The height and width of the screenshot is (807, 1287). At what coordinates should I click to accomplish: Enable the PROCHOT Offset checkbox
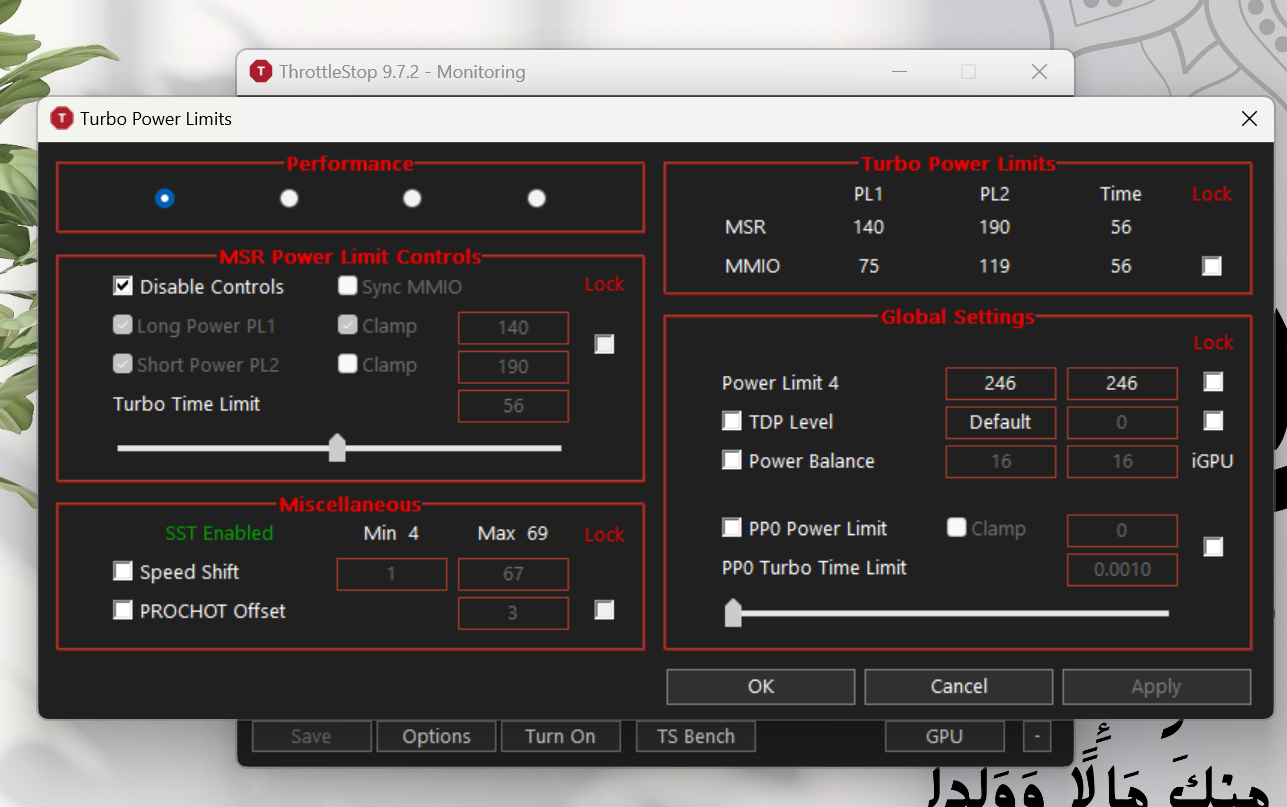coord(123,610)
